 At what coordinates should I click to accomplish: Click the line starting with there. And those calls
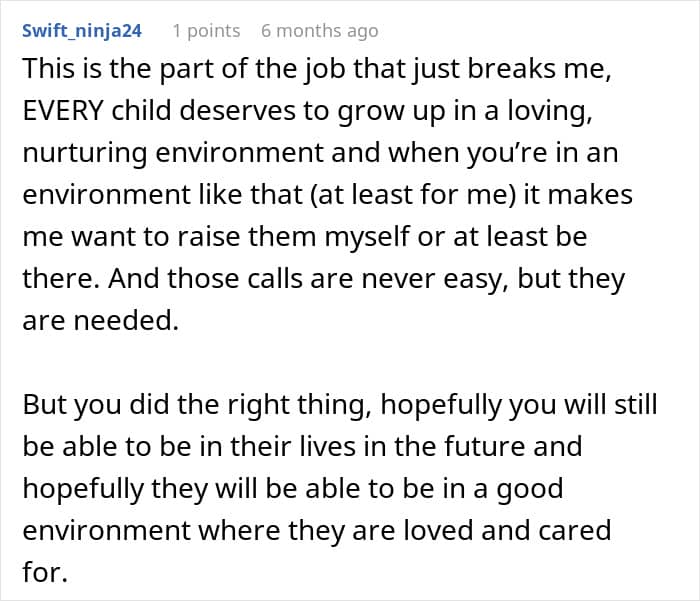pyautogui.click(x=324, y=279)
